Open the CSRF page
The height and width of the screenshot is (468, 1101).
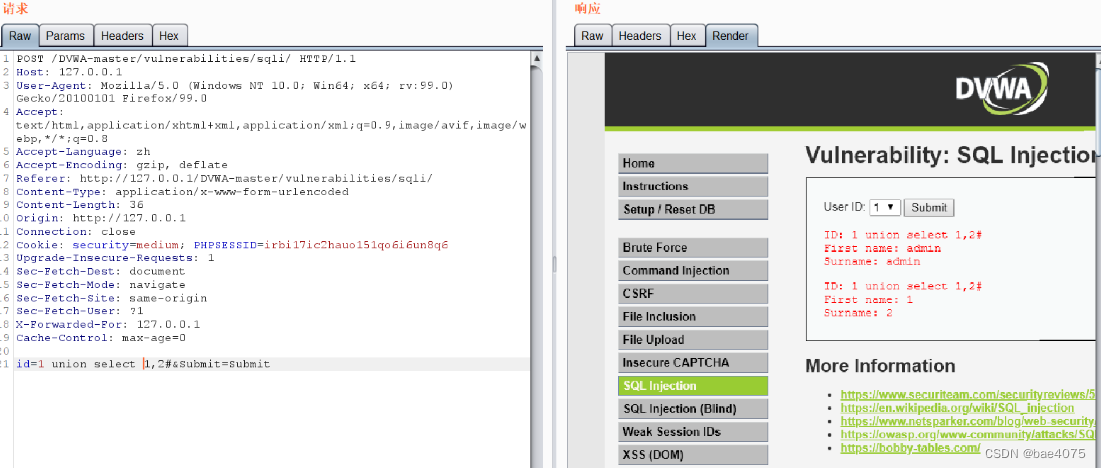coord(693,294)
